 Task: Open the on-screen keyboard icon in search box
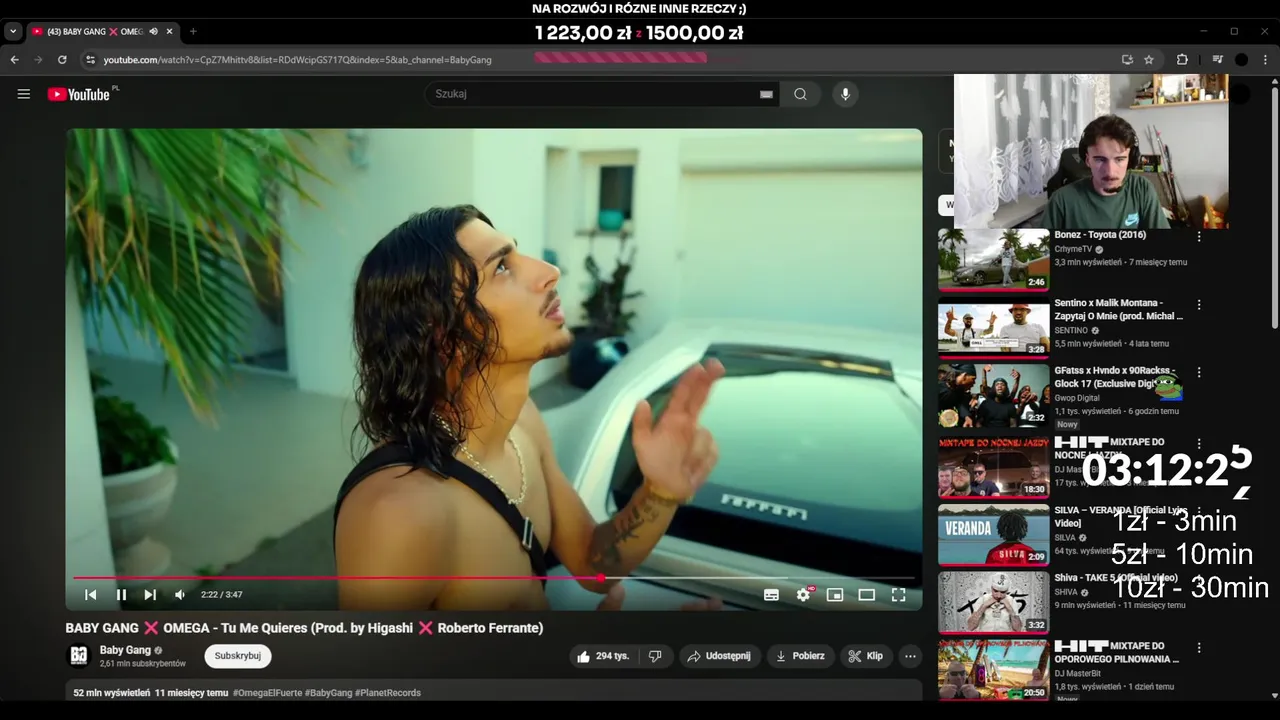coord(766,94)
